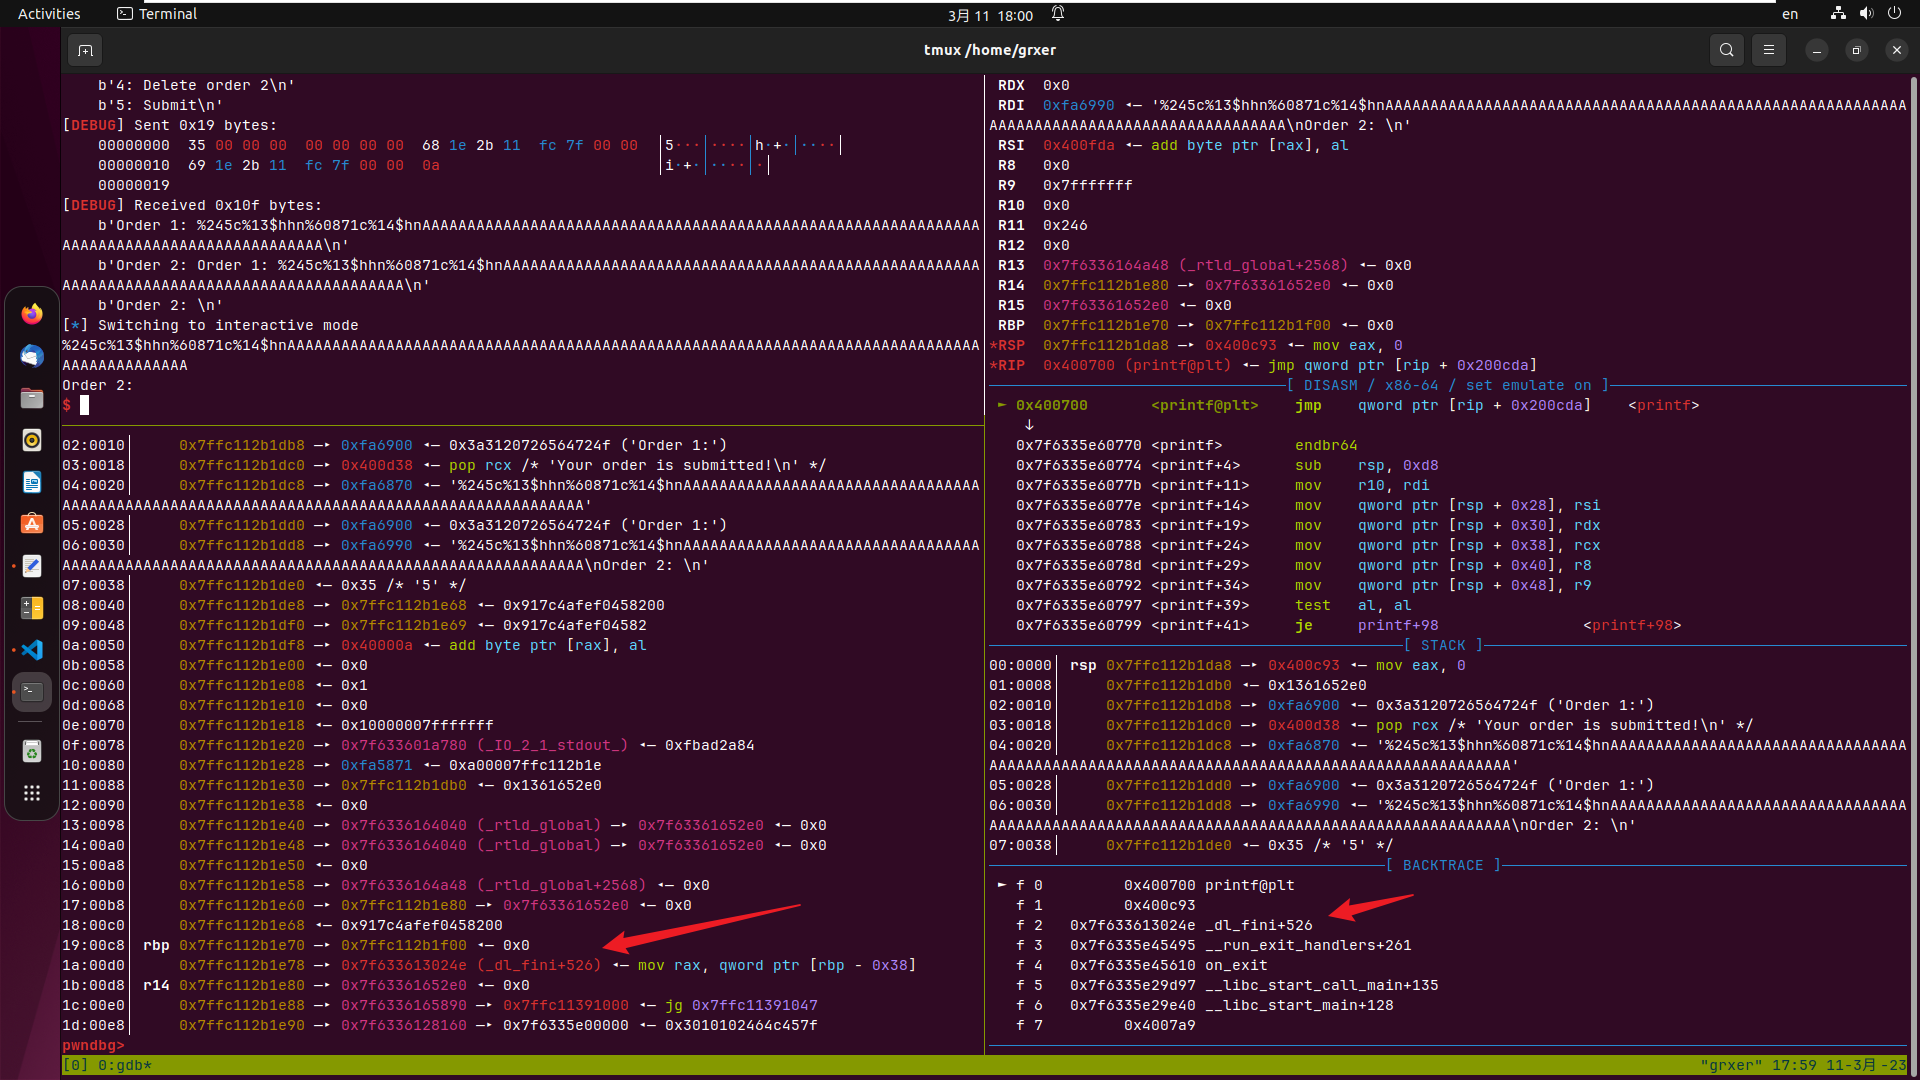Click the Terminal icon in the dock
1920x1080 pixels.
pos(32,692)
